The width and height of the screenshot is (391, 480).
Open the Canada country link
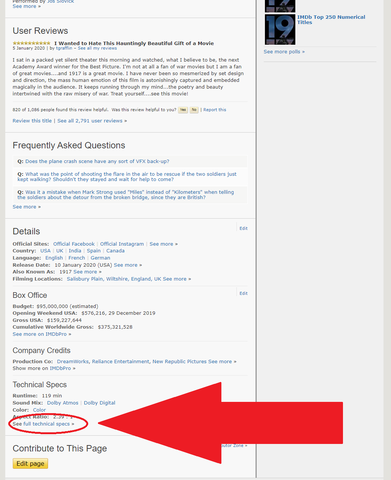(x=115, y=251)
